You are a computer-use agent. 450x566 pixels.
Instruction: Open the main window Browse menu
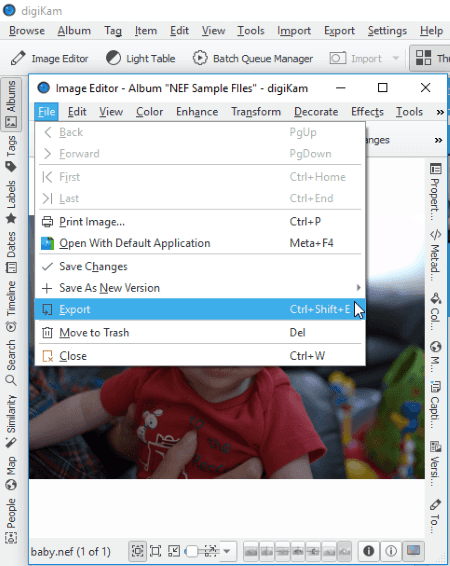[x=27, y=31]
